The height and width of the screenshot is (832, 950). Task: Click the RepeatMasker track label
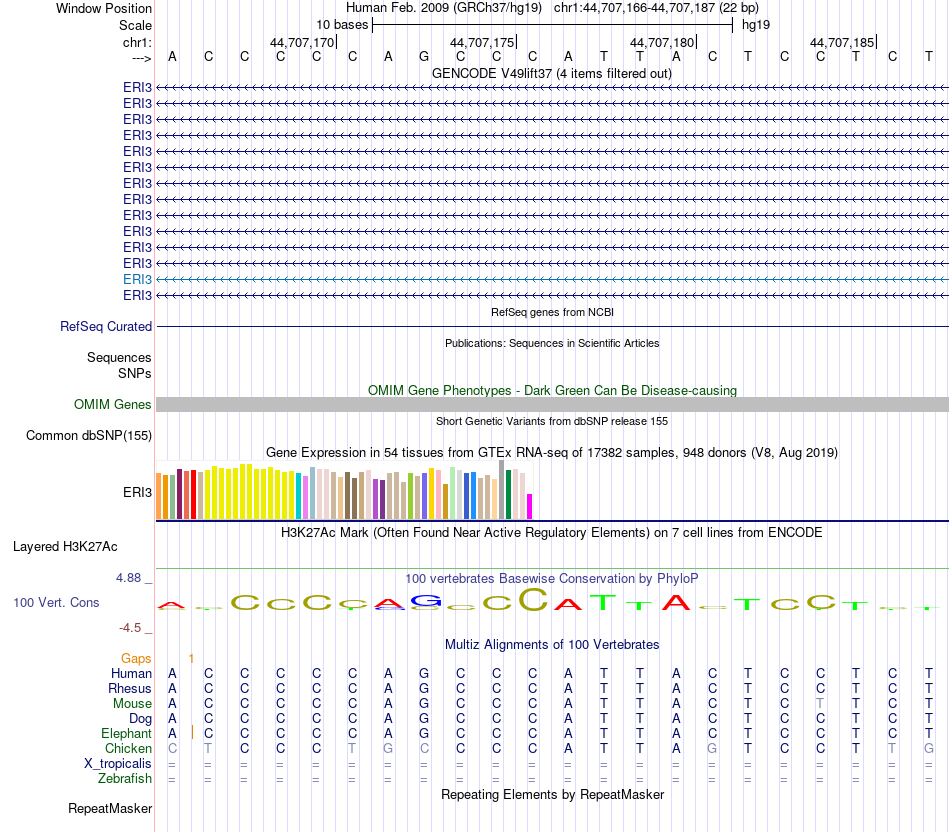coord(110,808)
